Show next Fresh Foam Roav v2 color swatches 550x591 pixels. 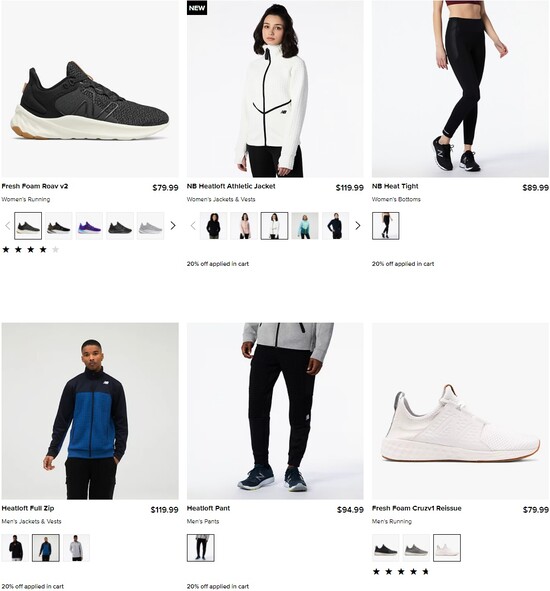(173, 226)
